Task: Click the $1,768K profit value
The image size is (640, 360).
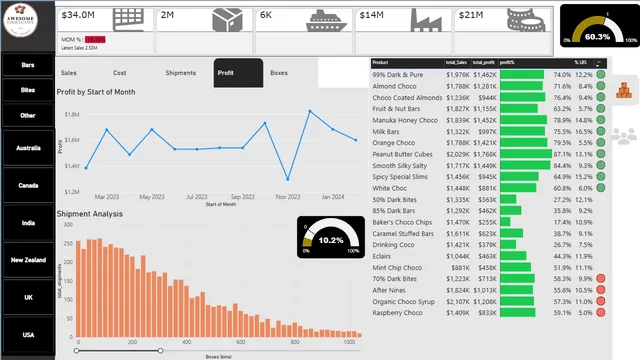Action: coord(485,154)
